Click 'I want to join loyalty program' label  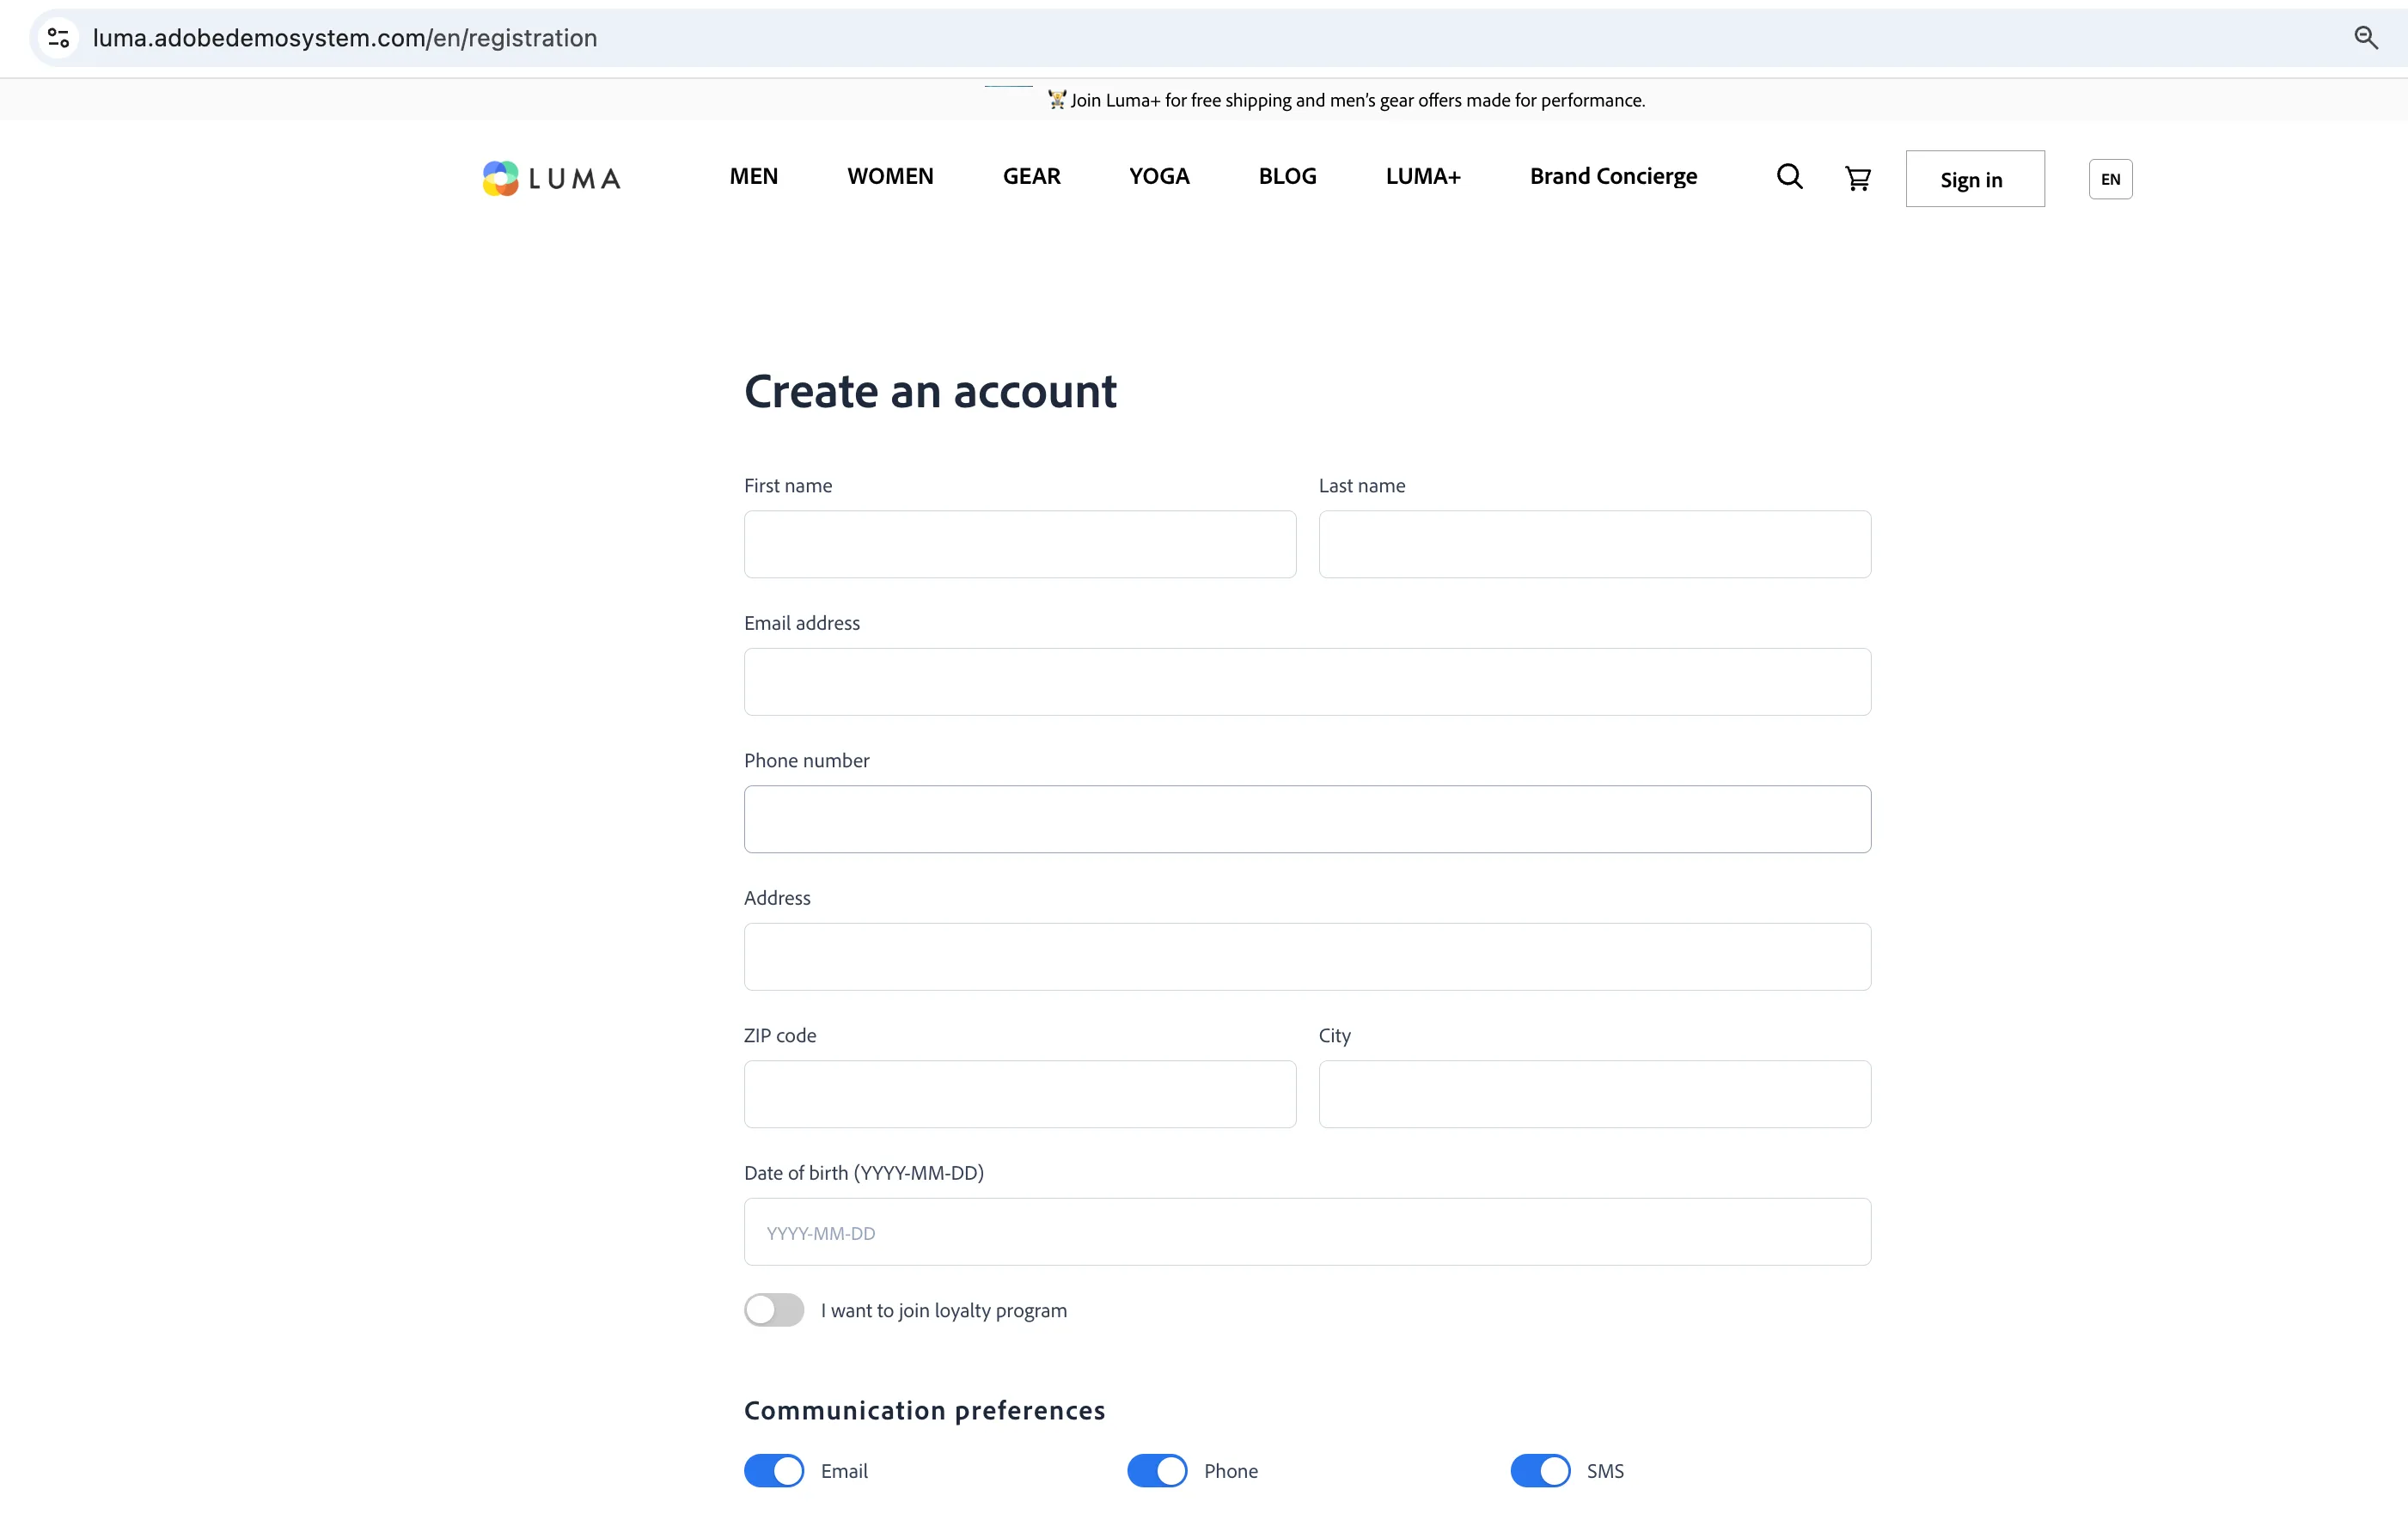click(944, 1310)
